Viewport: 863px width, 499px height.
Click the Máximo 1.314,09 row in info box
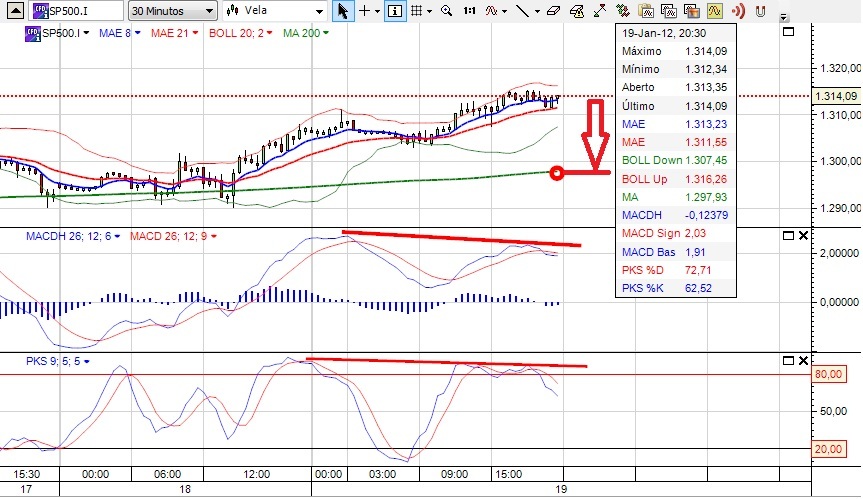click(x=675, y=51)
